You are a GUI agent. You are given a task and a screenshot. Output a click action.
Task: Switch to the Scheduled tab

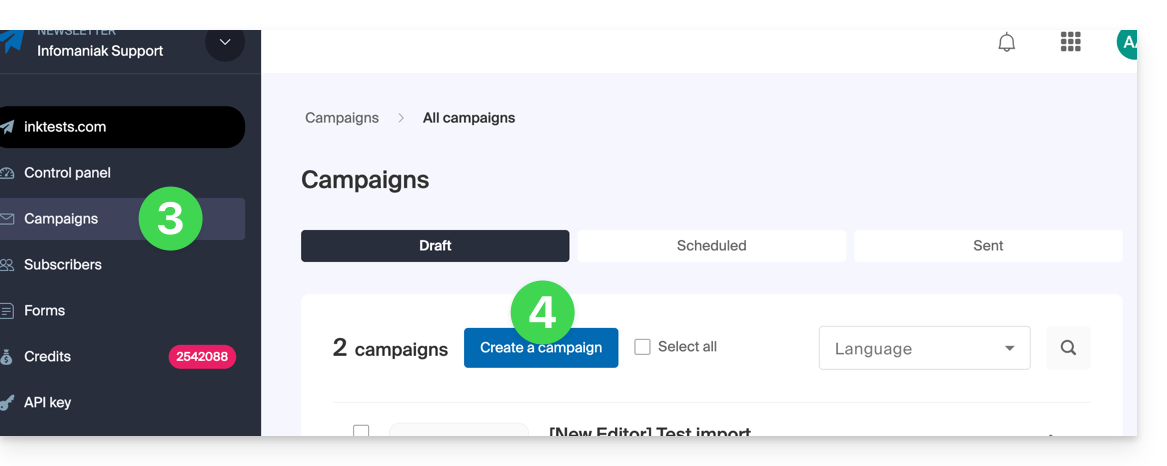pos(711,246)
